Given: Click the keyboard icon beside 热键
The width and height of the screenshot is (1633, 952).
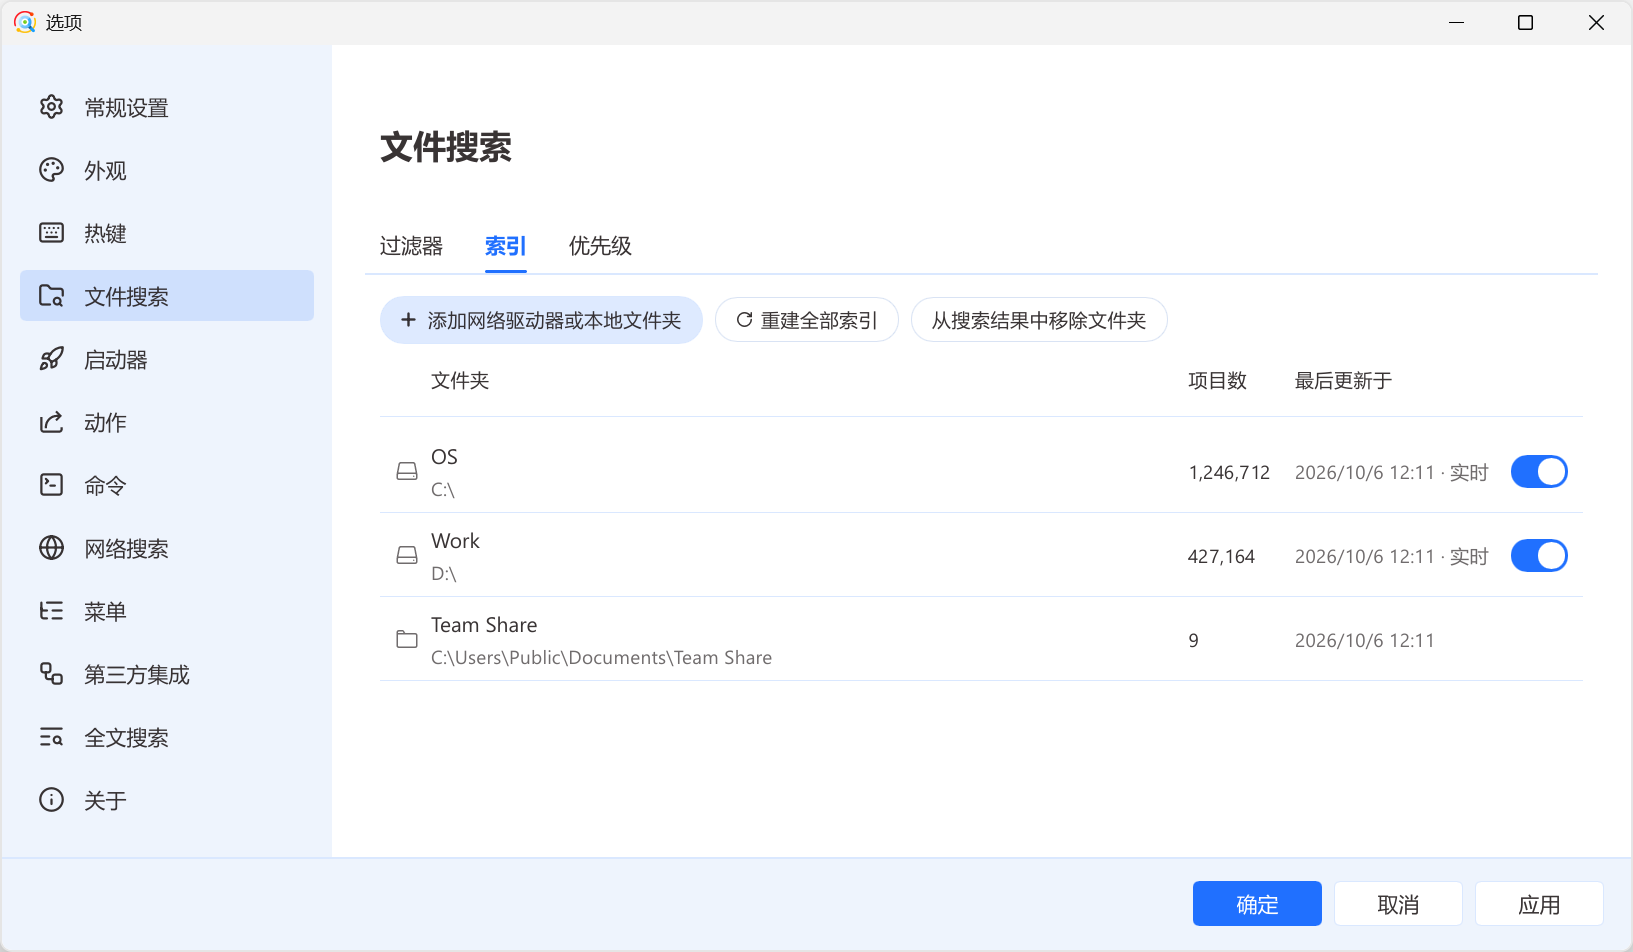Looking at the screenshot, I should [51, 233].
